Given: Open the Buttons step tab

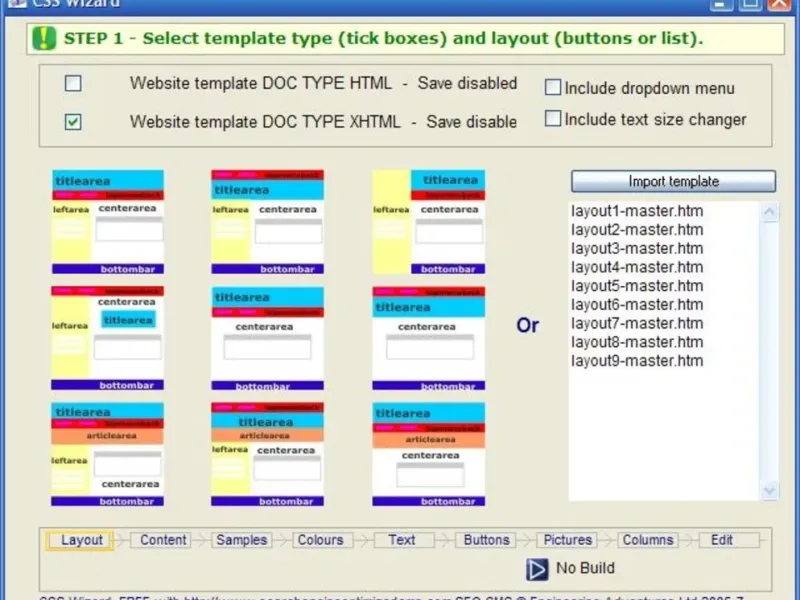Looking at the screenshot, I should tap(485, 540).
